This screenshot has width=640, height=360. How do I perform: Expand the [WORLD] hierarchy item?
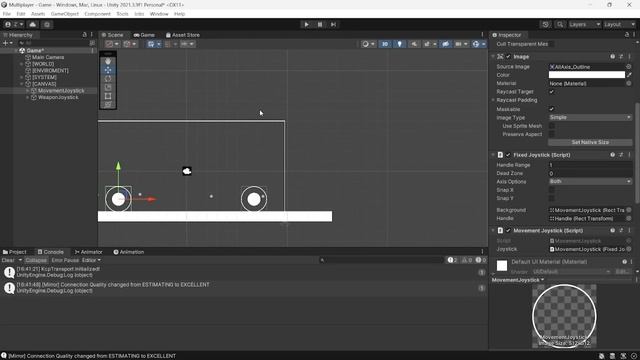pyautogui.click(x=22, y=64)
